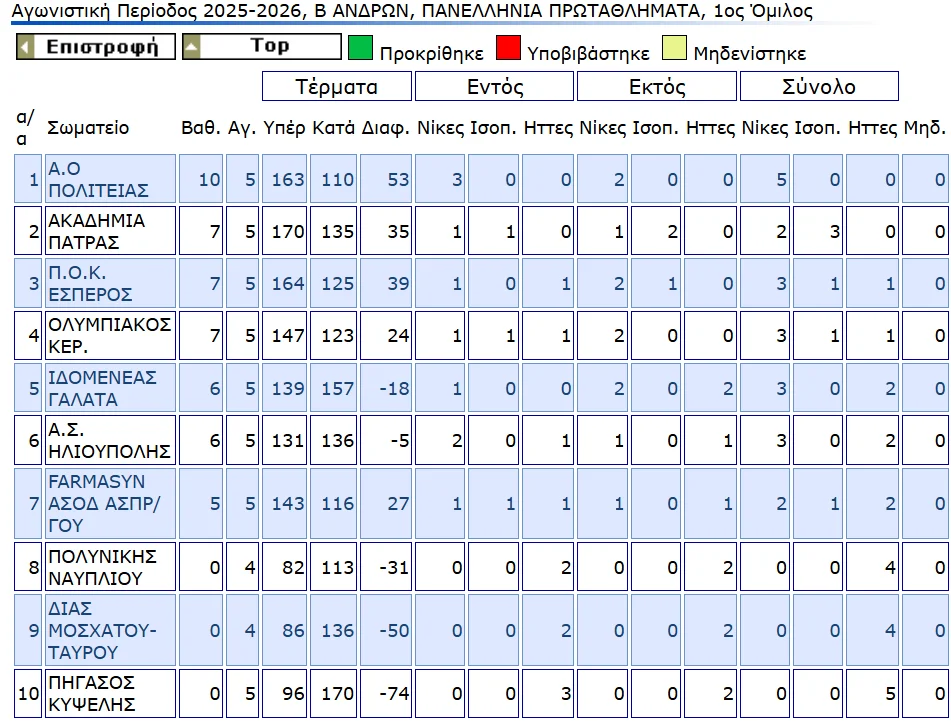Open the FARMASYN ΑΣΟΔ ΑΣΠΡ/ΓΟΥ team entry

pyautogui.click(x=104, y=504)
